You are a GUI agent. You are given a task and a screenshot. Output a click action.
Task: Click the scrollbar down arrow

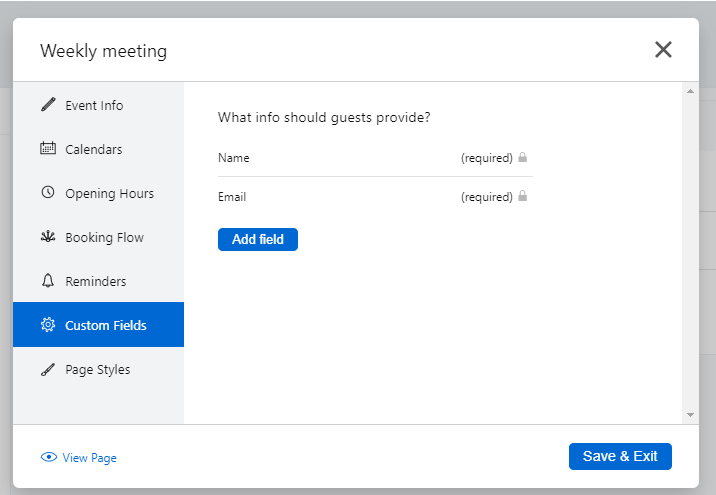coord(690,414)
